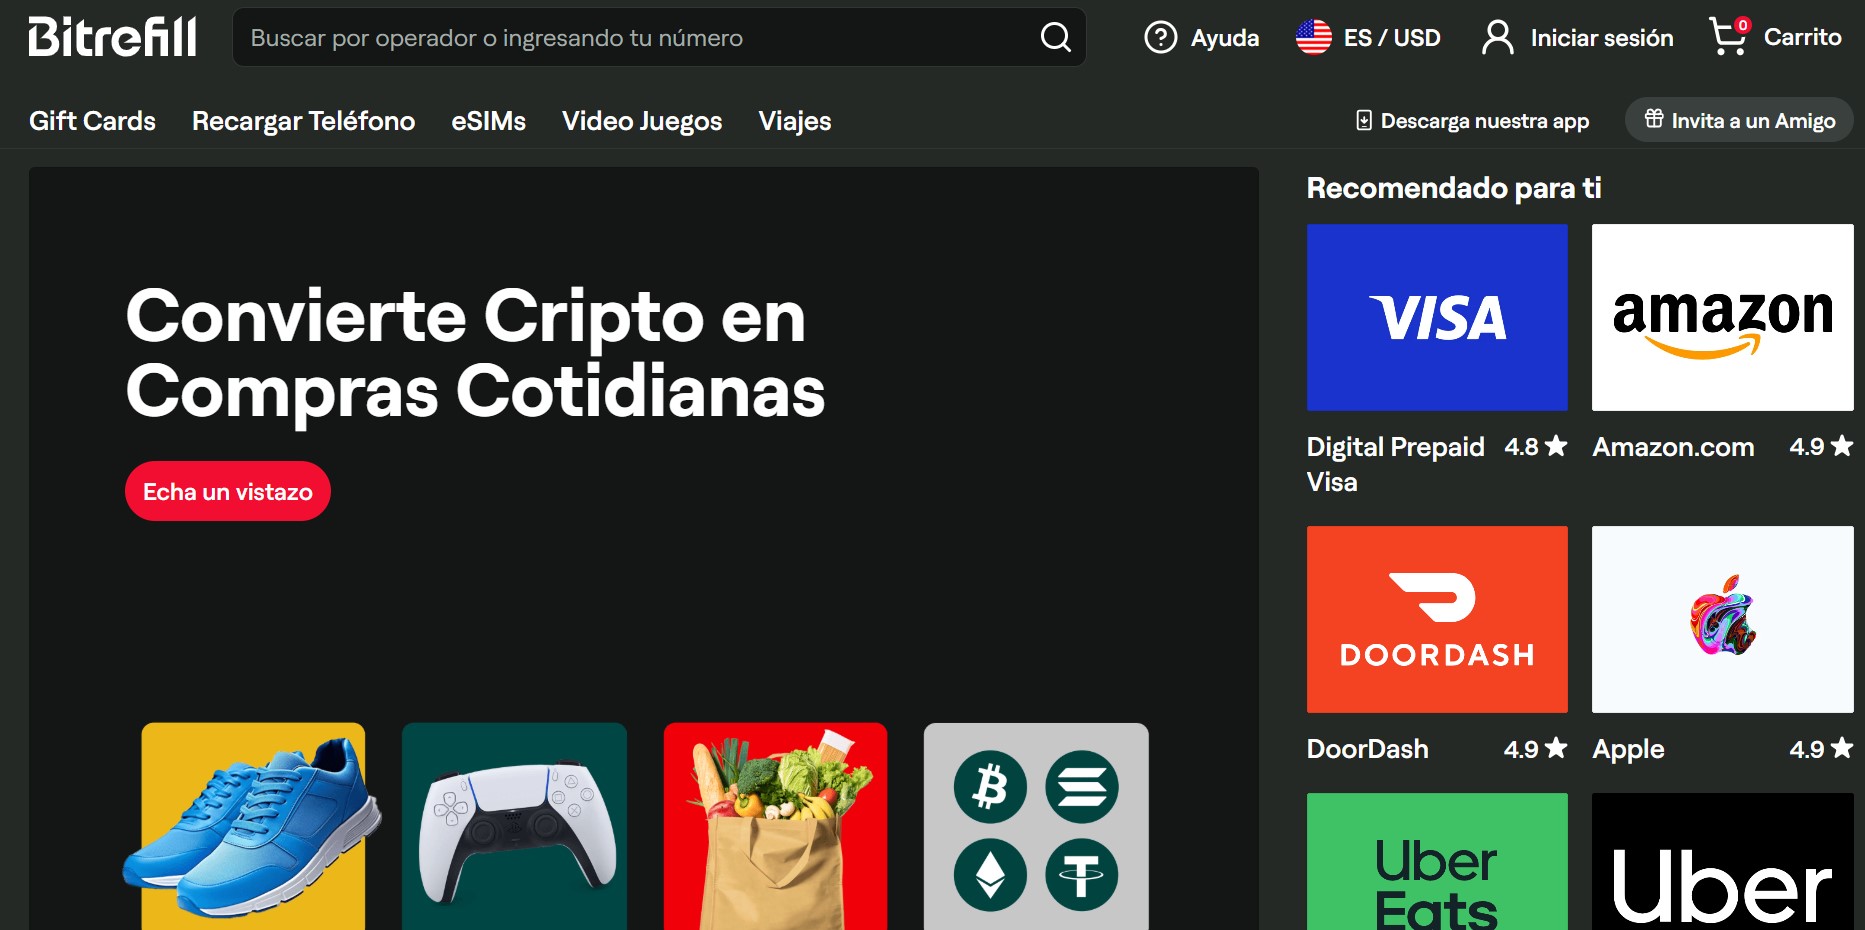Open the Digital Prepaid Visa card thumbnail
1865x930 pixels.
1437,317
